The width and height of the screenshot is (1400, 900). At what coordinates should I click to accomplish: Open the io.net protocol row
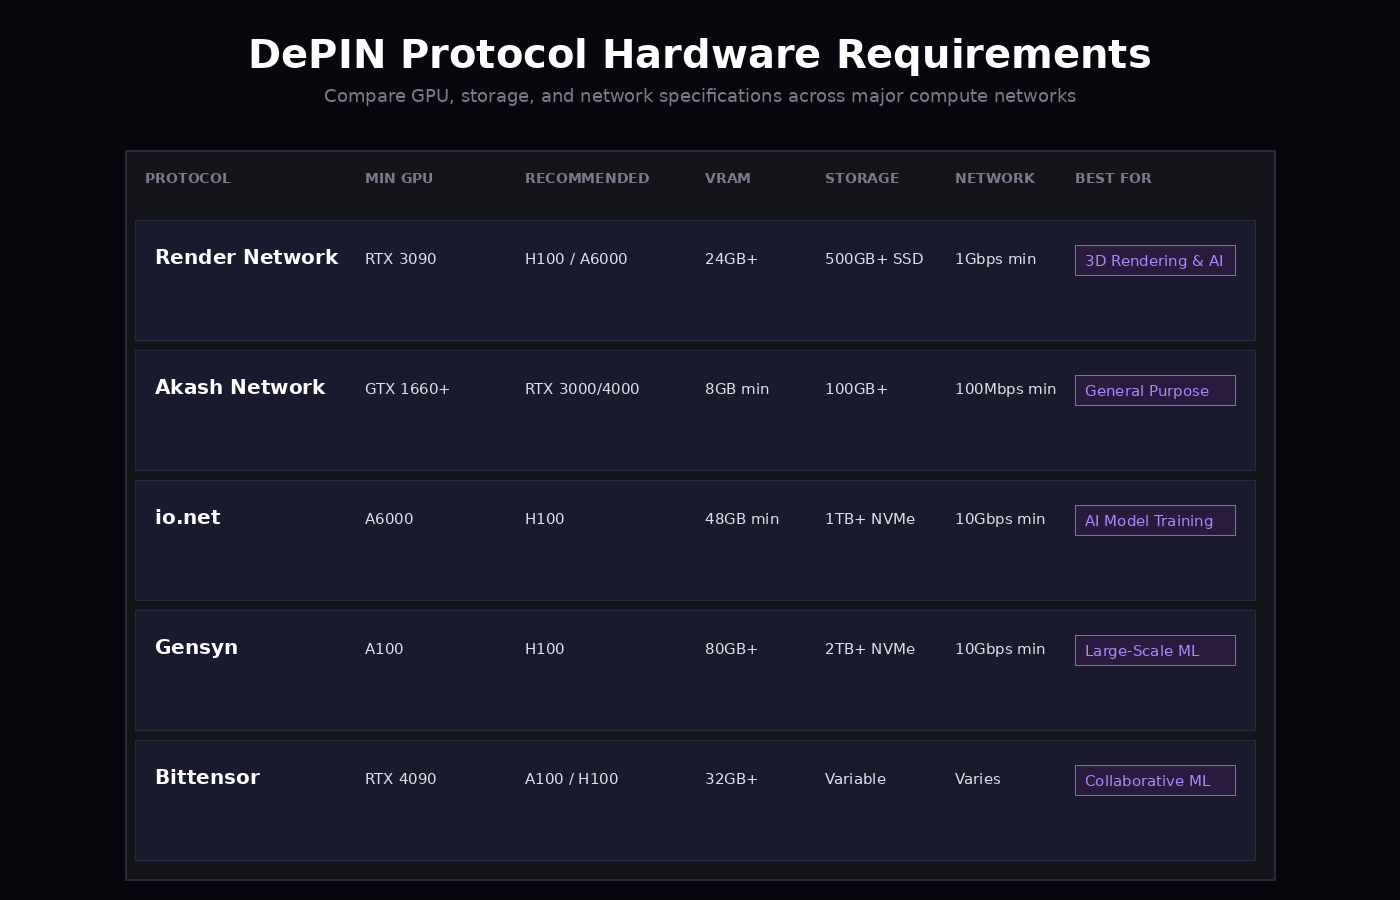[187, 518]
